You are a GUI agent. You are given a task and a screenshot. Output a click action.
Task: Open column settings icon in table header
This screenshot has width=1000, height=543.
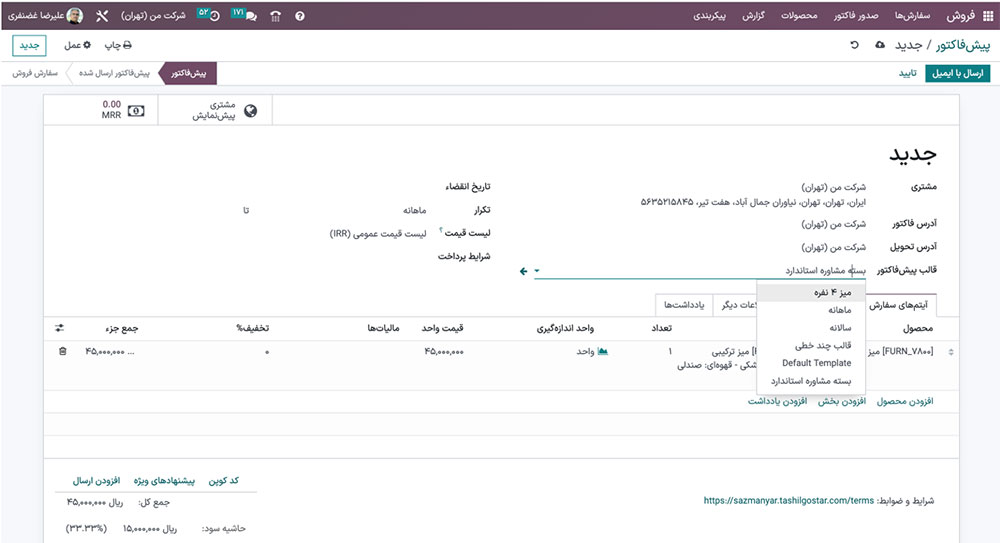point(59,328)
